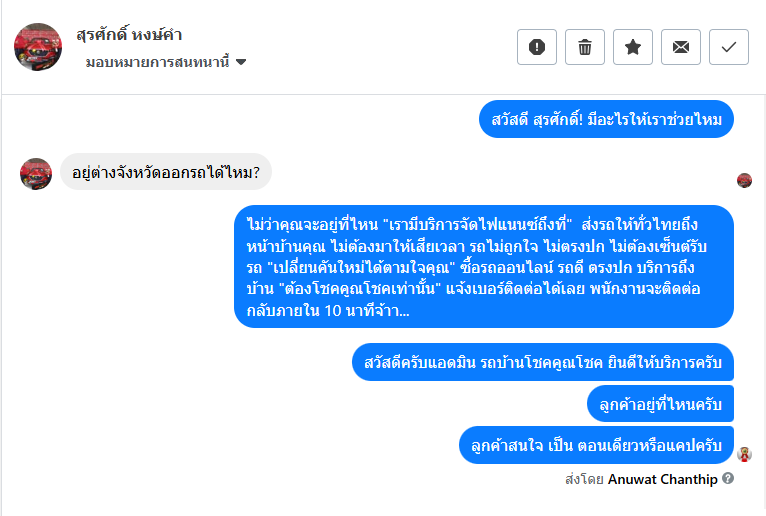This screenshot has height=516, width=766.
Task: Click bubble asking ตอนเดียวหรือแคปครับ
Action: tap(596, 445)
